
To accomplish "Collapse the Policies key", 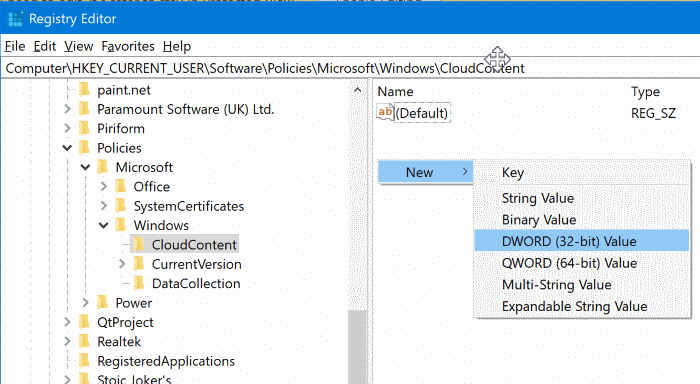I will 67,148.
